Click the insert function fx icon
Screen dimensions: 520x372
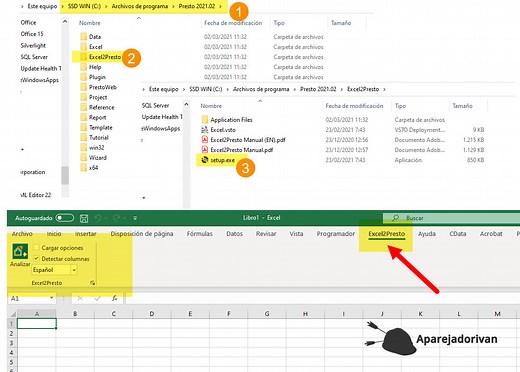point(114,298)
